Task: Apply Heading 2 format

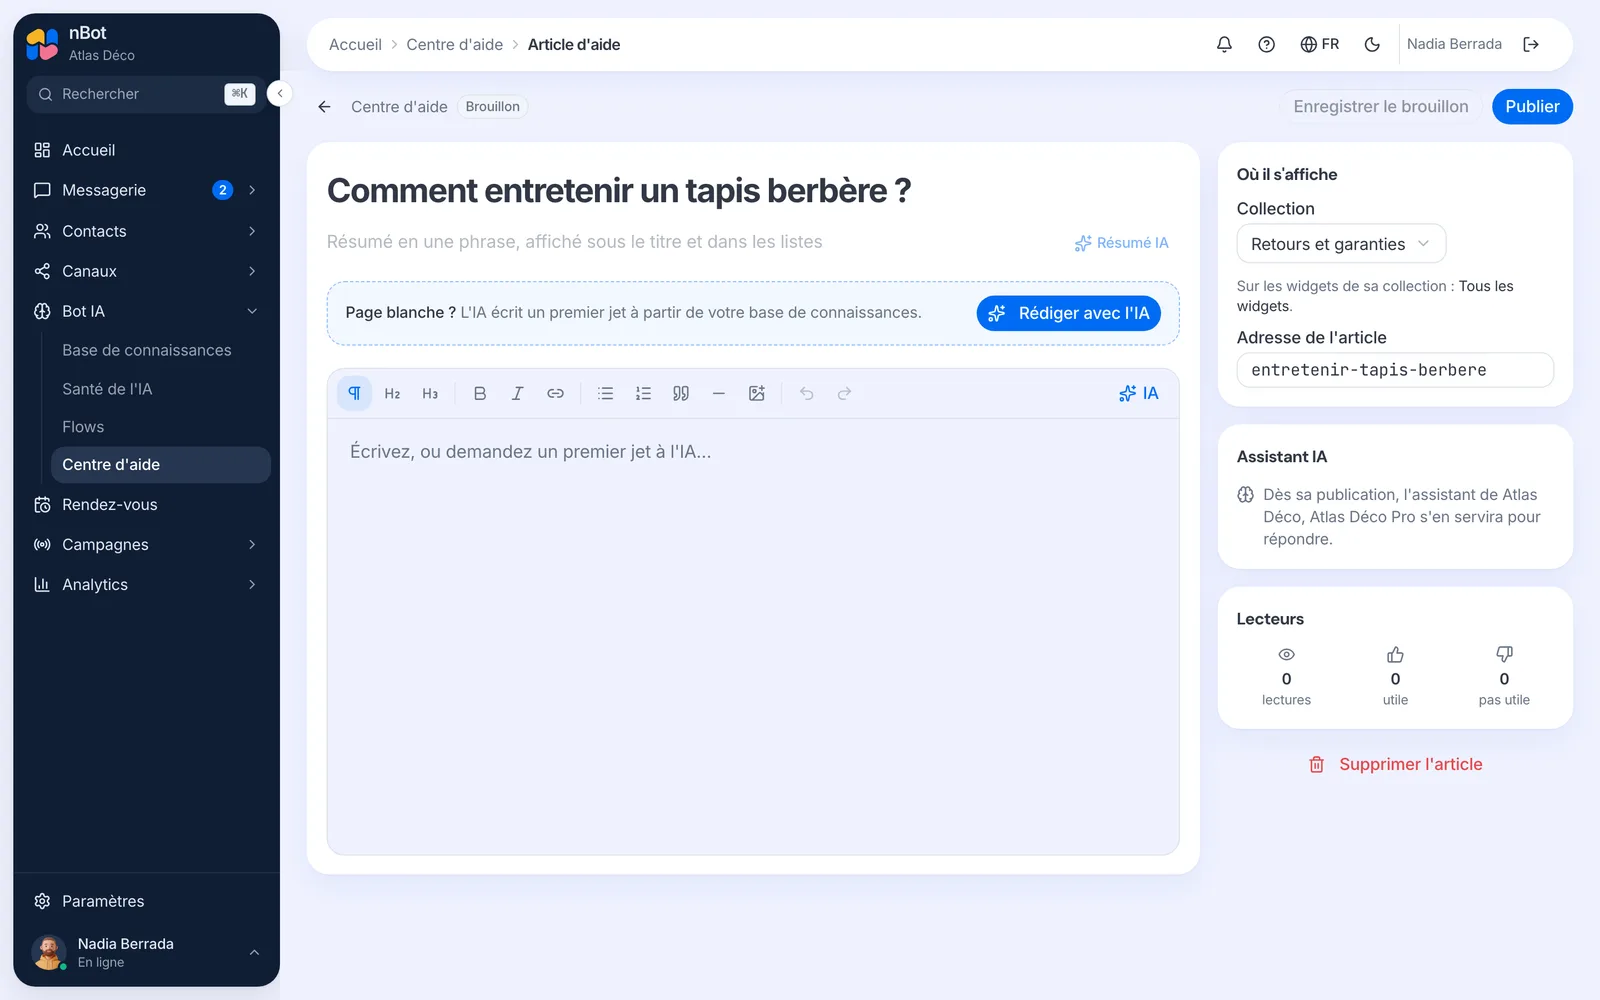Action: tap(392, 394)
